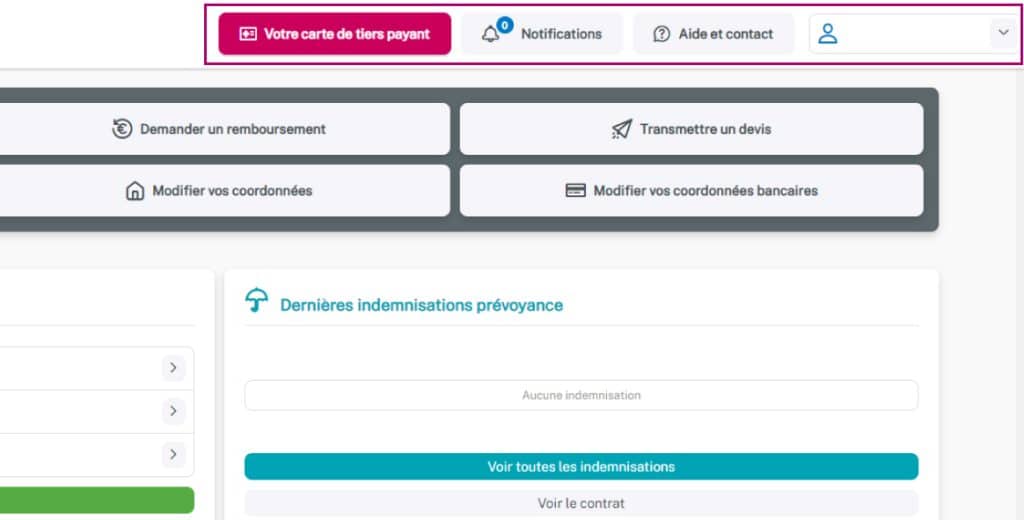Click the tiers payant card icon
This screenshot has height=520, width=1024.
tap(248, 34)
